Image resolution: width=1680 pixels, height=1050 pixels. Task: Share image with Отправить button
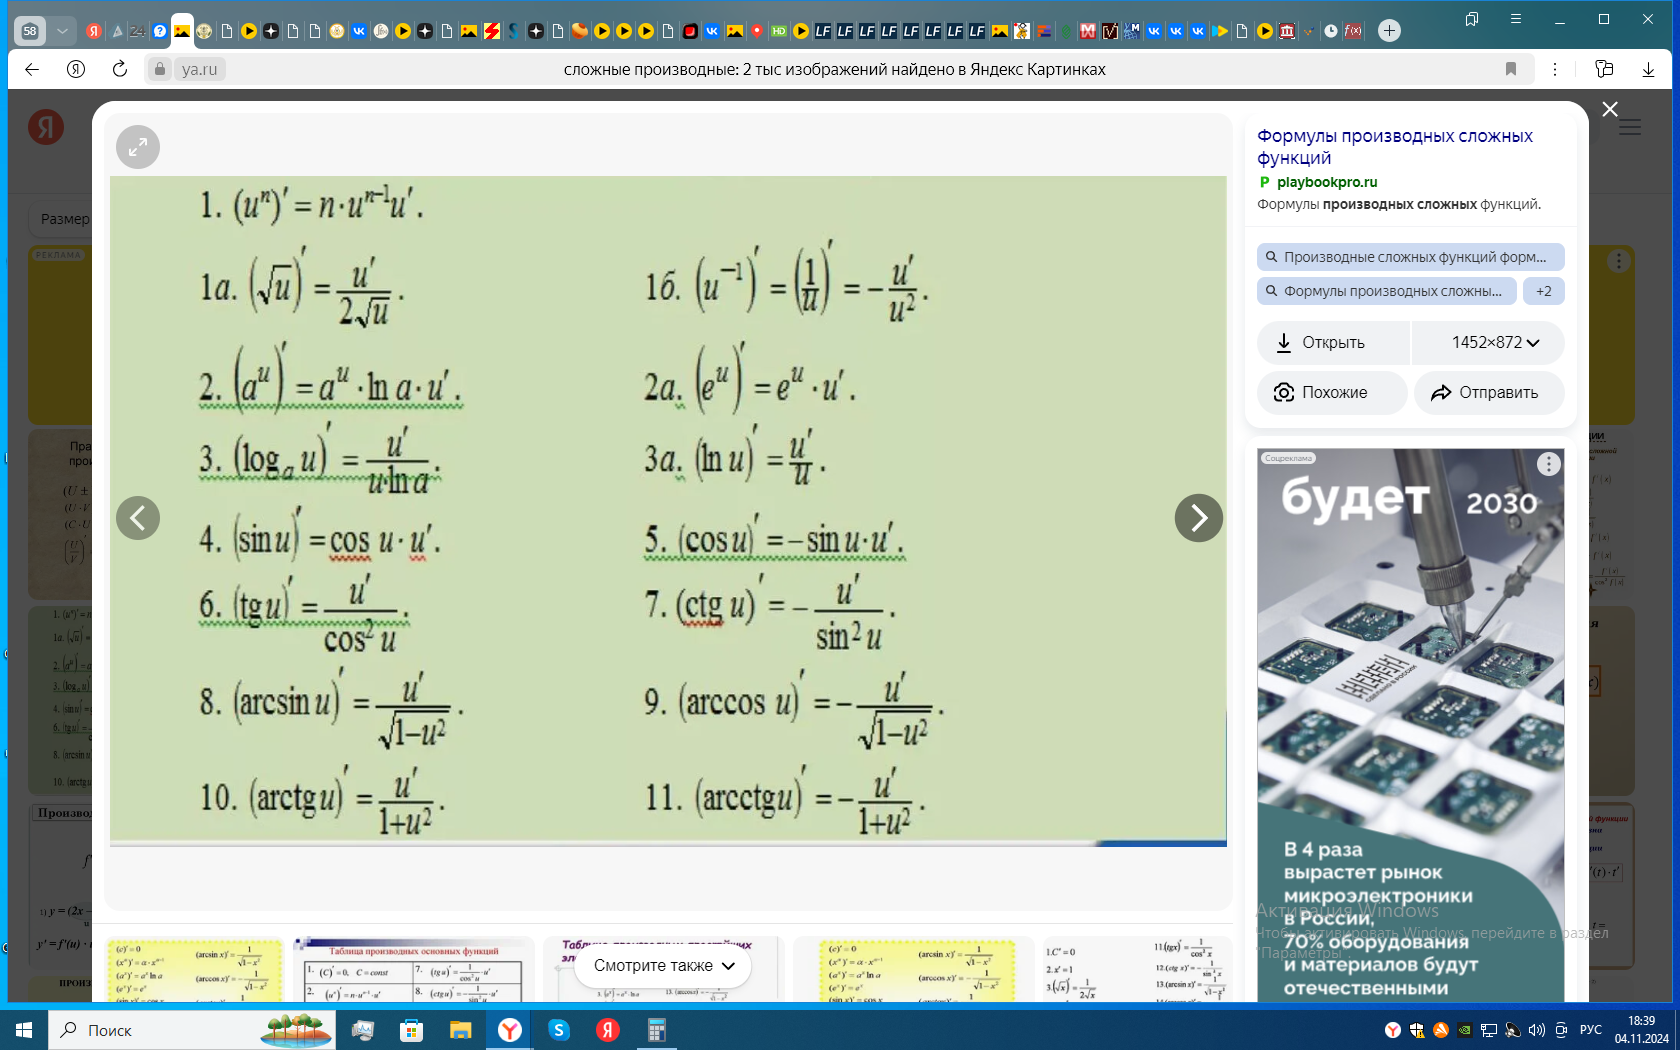1489,393
